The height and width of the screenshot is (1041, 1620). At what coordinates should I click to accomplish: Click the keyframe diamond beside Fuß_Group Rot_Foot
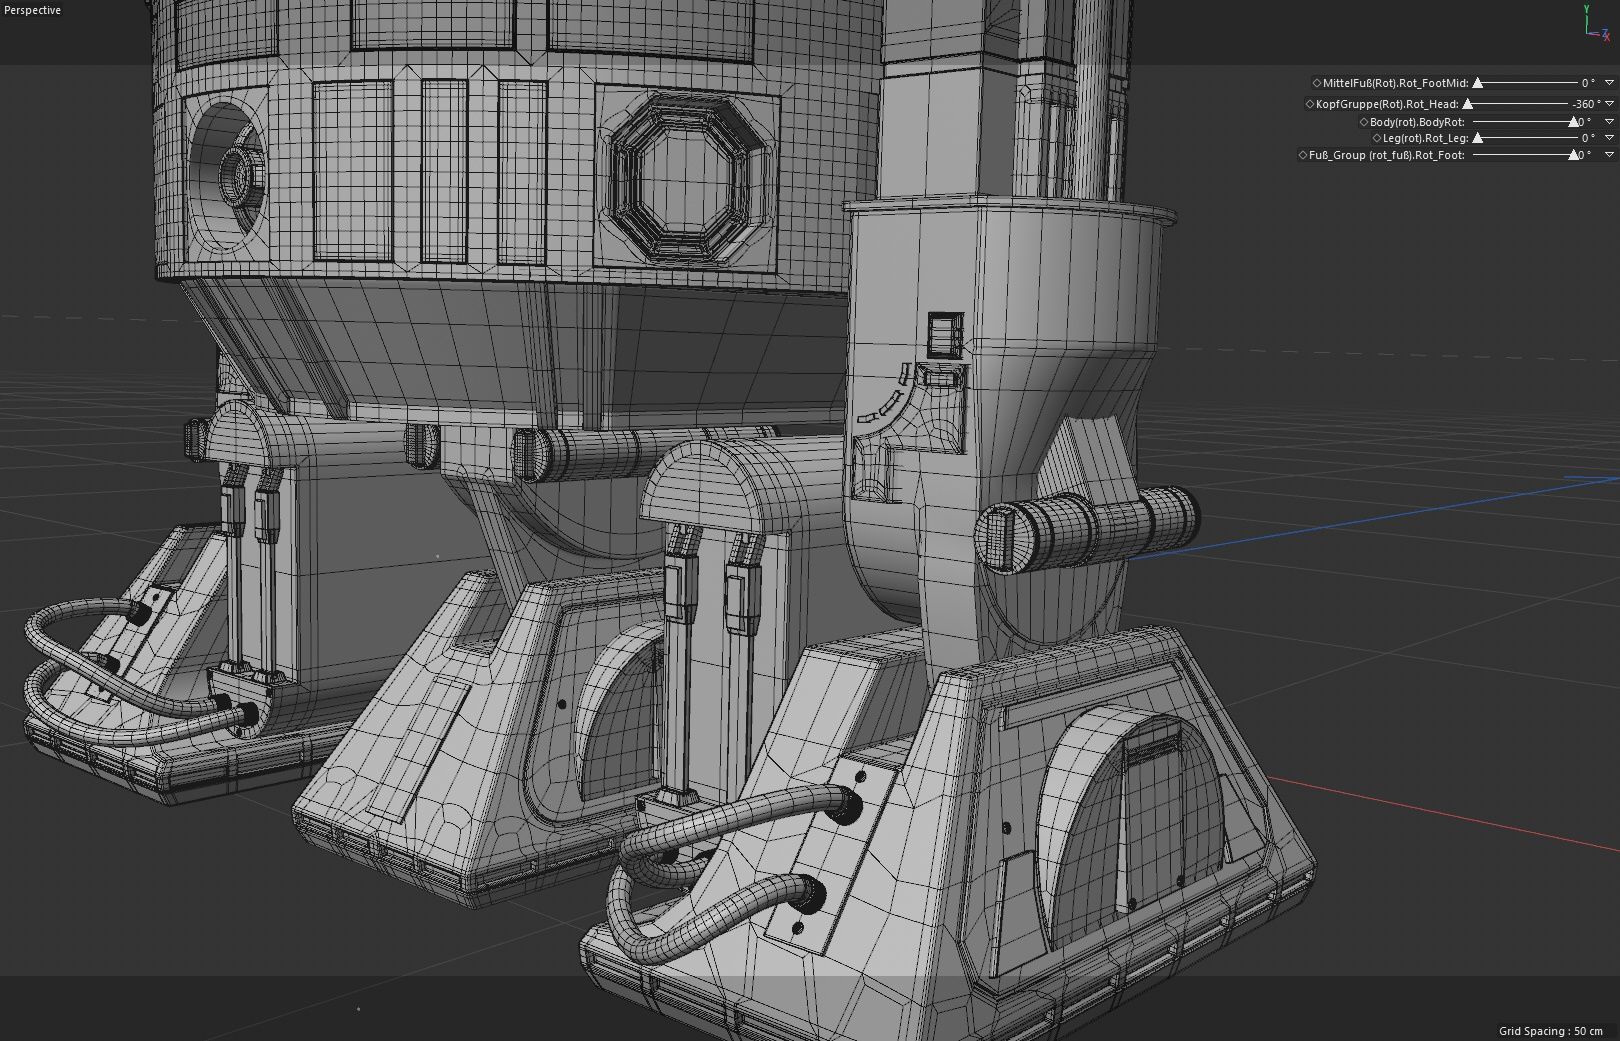(1303, 155)
